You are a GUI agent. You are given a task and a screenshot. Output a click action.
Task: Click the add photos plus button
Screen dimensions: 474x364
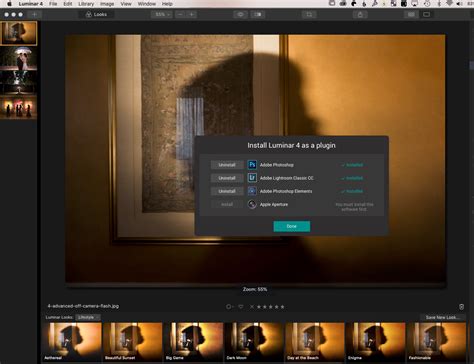click(x=34, y=14)
